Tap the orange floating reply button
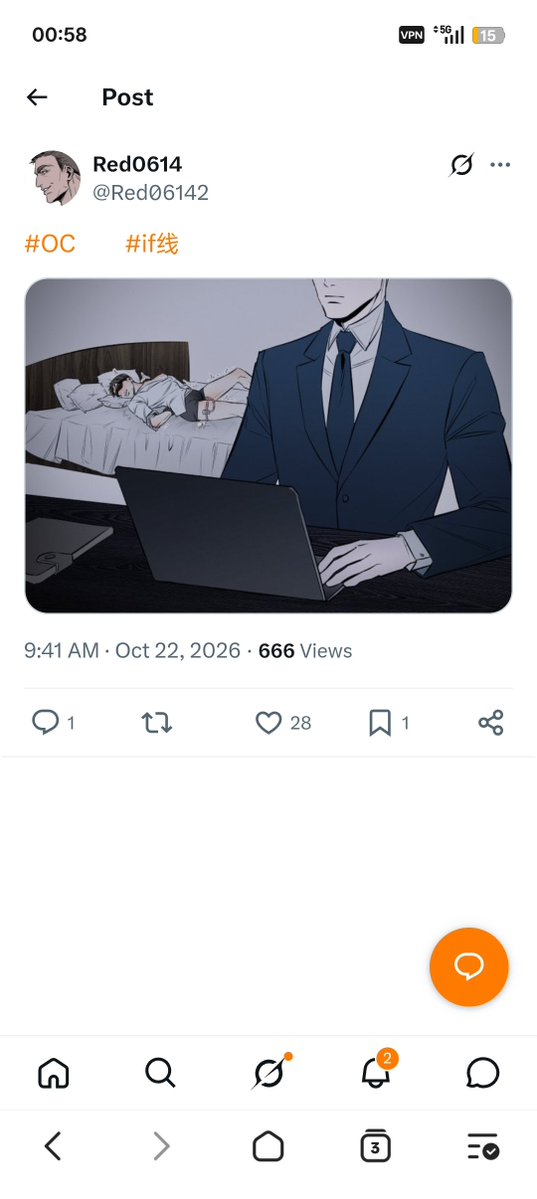 tap(469, 967)
